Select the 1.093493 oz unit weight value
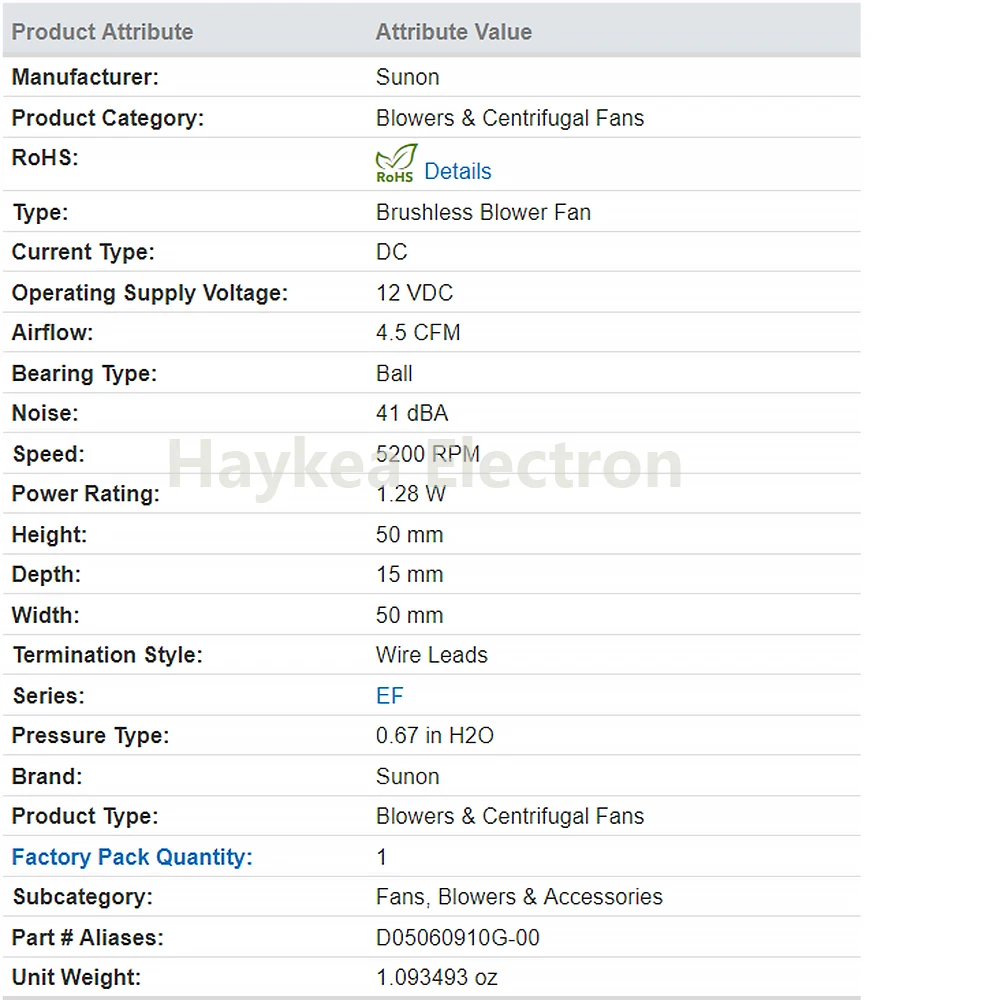 (x=437, y=977)
